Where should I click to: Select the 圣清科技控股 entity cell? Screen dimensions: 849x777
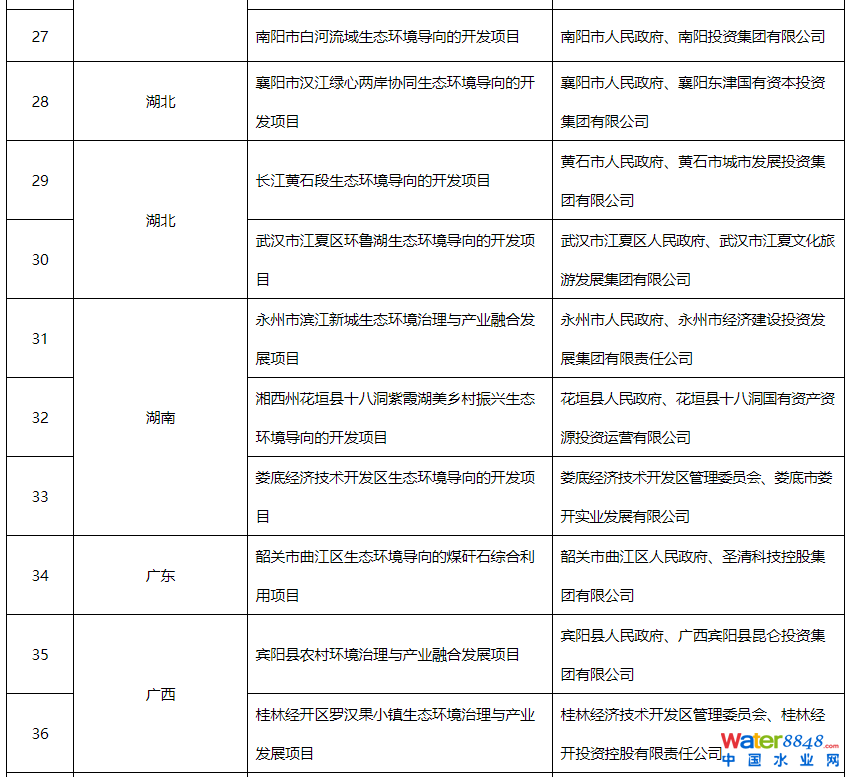point(693,575)
